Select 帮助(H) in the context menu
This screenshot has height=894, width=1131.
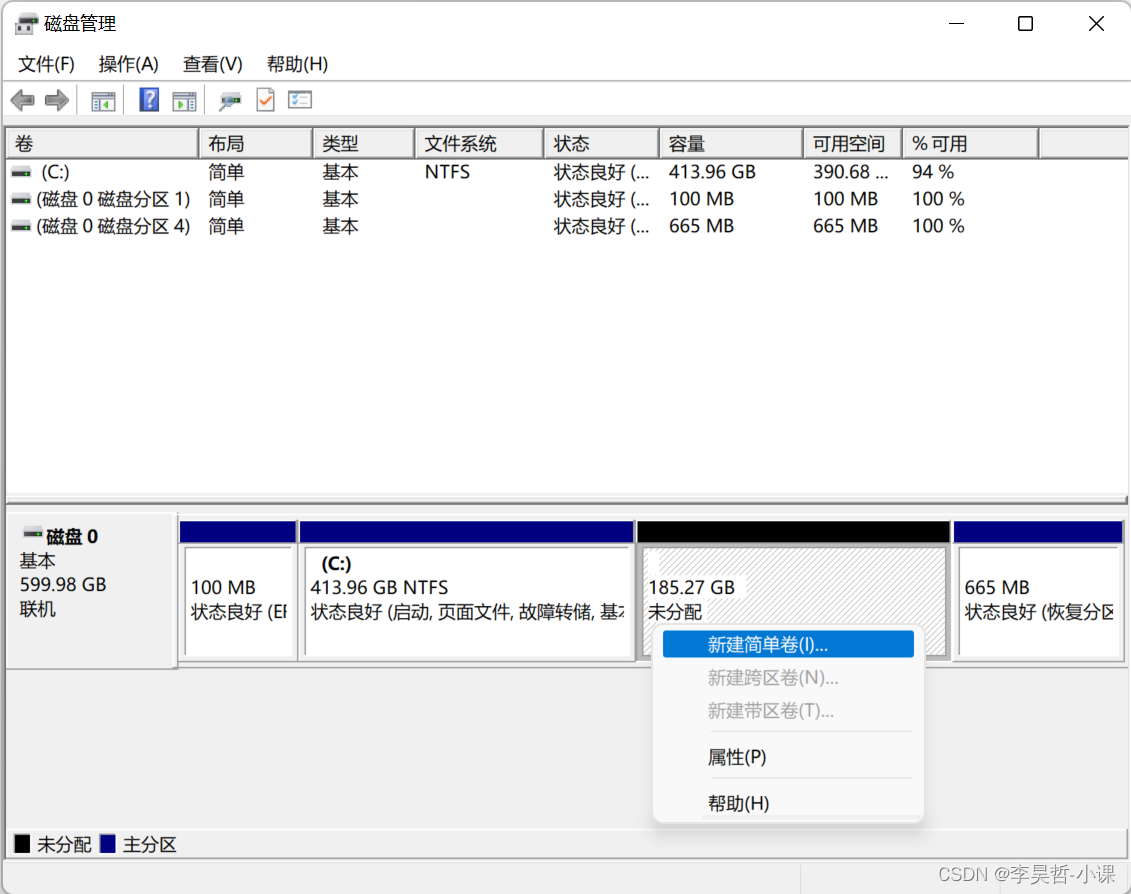tap(788, 803)
